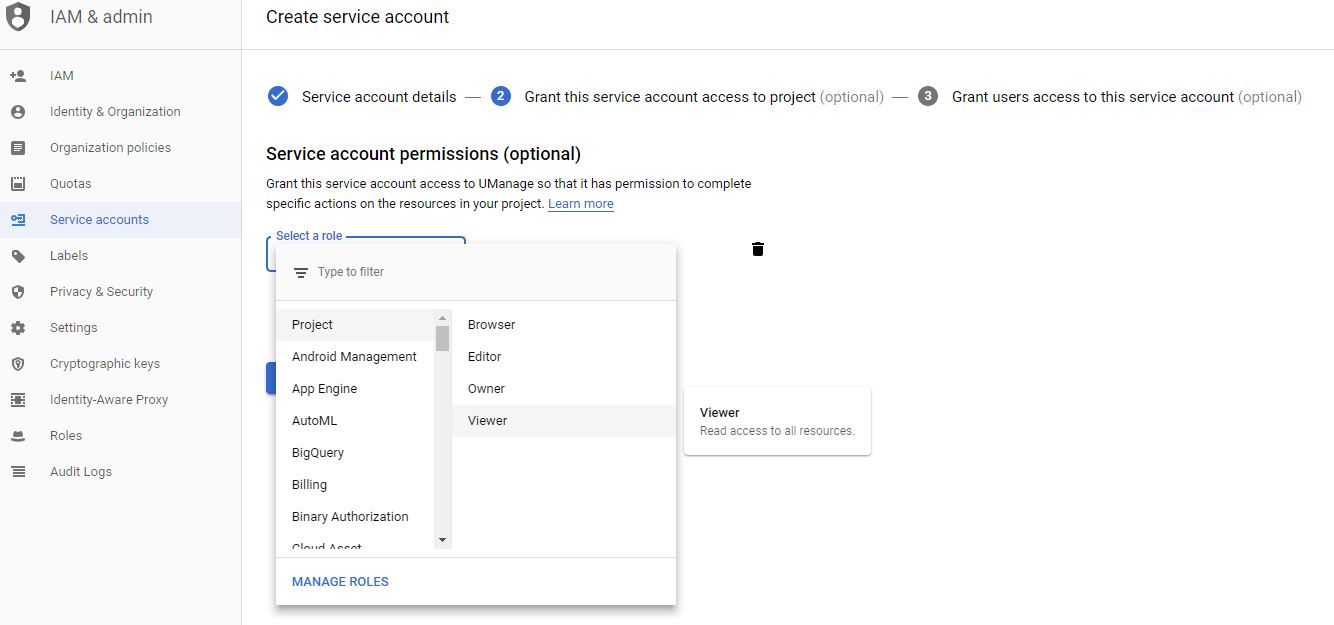Open the IAM & admin shield icon
The image size is (1334, 625).
click(18, 16)
